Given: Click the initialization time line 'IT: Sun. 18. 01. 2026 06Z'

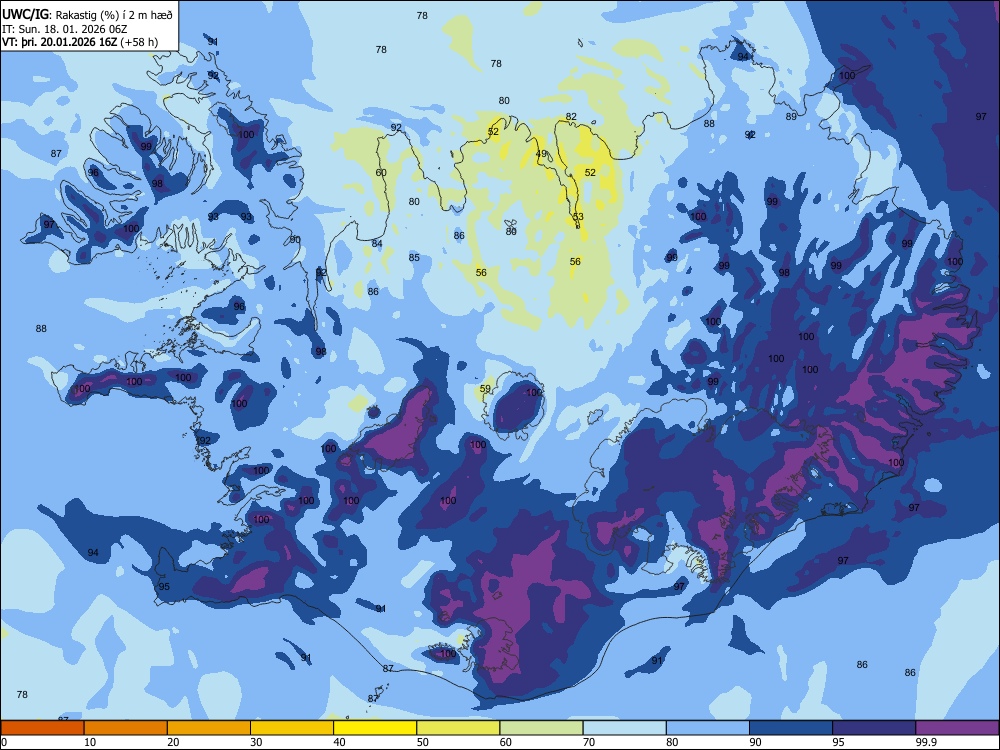Looking at the screenshot, I should [64, 29].
